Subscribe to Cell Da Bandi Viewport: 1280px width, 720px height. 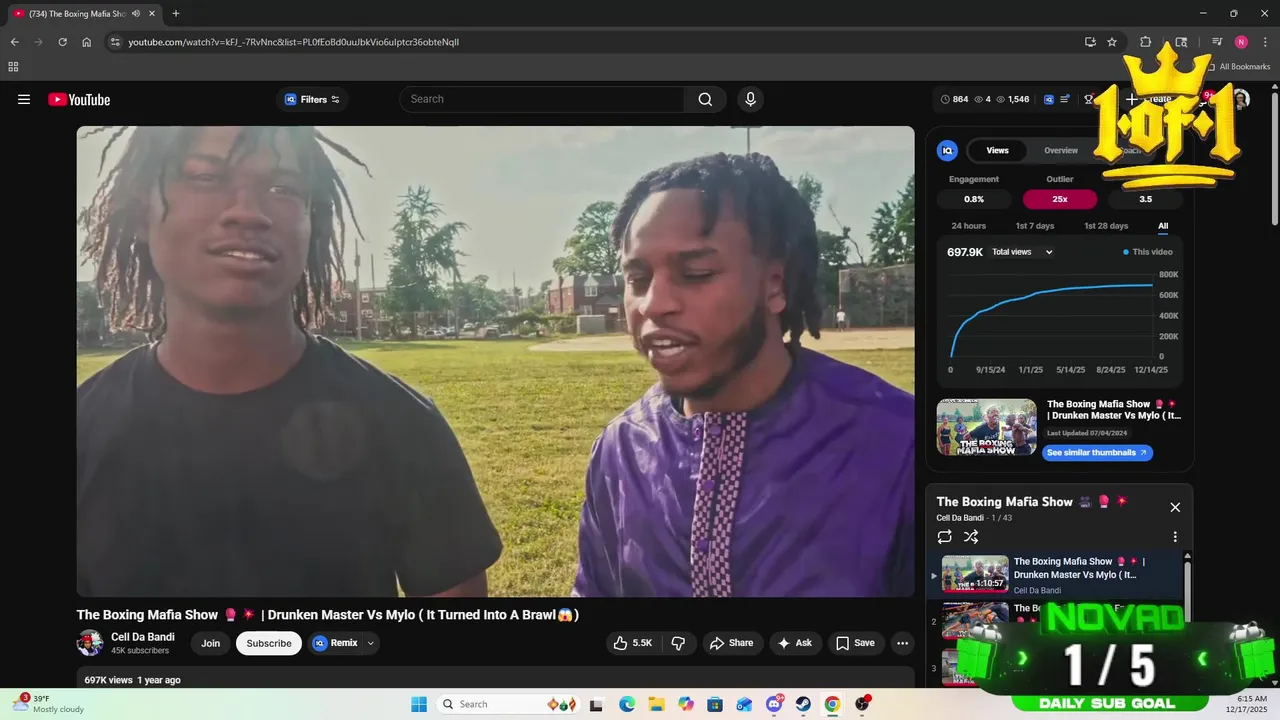[269, 643]
